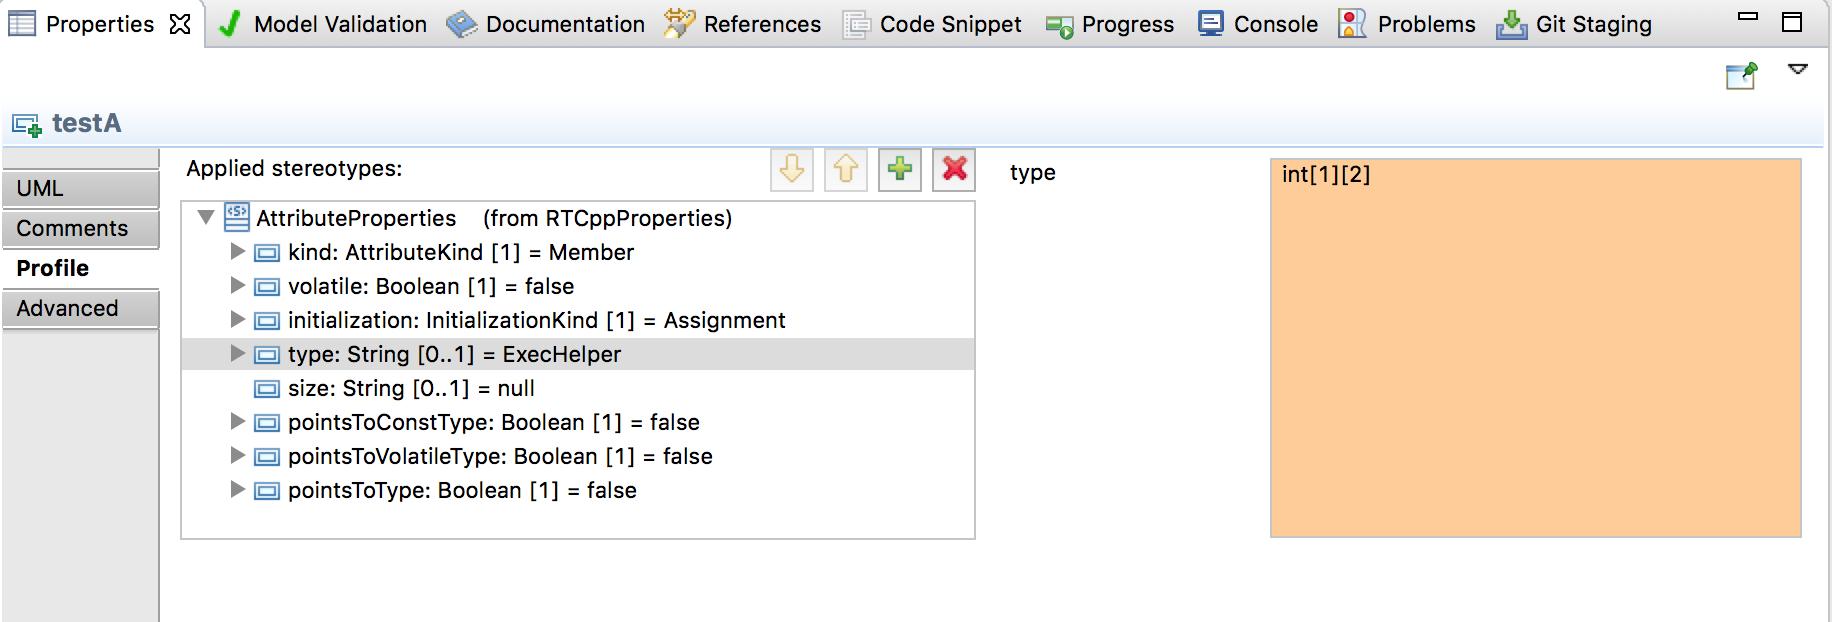Click the AttributeProperties stereotype icon
1832x622 pixels.
[x=237, y=217]
